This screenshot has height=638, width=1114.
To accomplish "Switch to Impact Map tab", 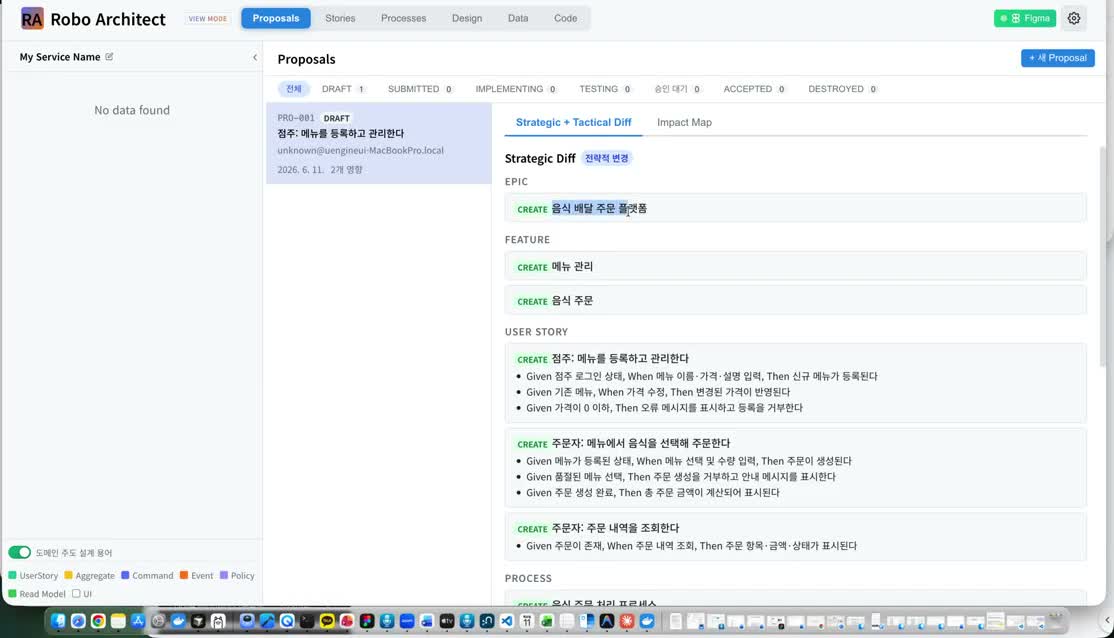I will pyautogui.click(x=684, y=122).
